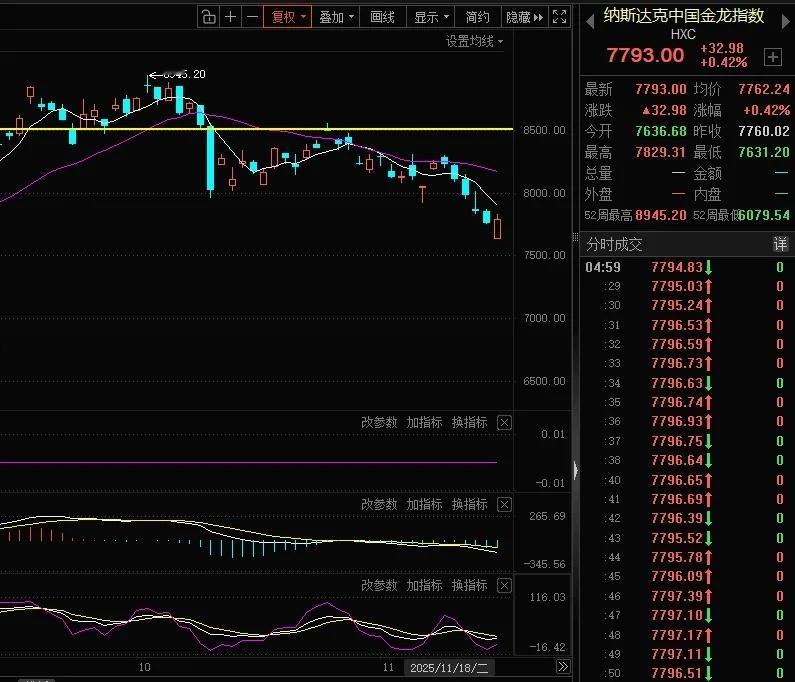795x682 pixels.
Task: Click the 今开 value 7636.68
Action: 661,131
